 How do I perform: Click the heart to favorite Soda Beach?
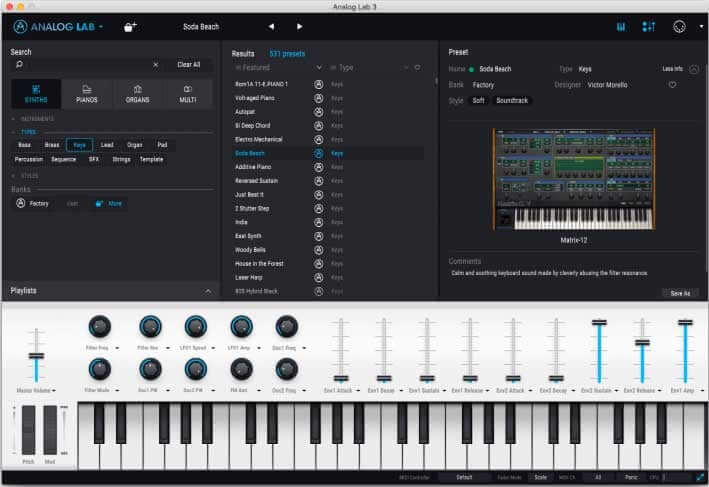point(672,85)
